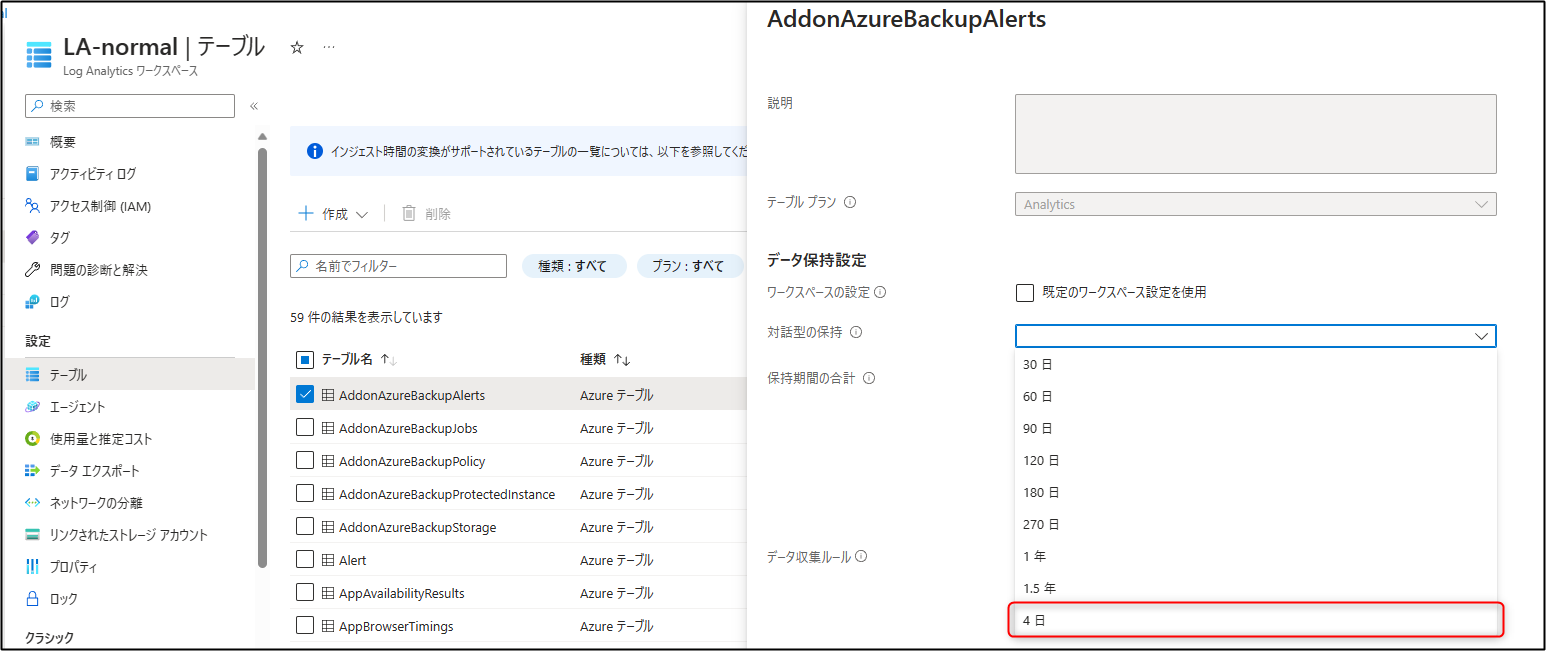This screenshot has height=651, width=1546.
Task: Click the sidebar vertical scrollbar
Action: tap(262, 357)
